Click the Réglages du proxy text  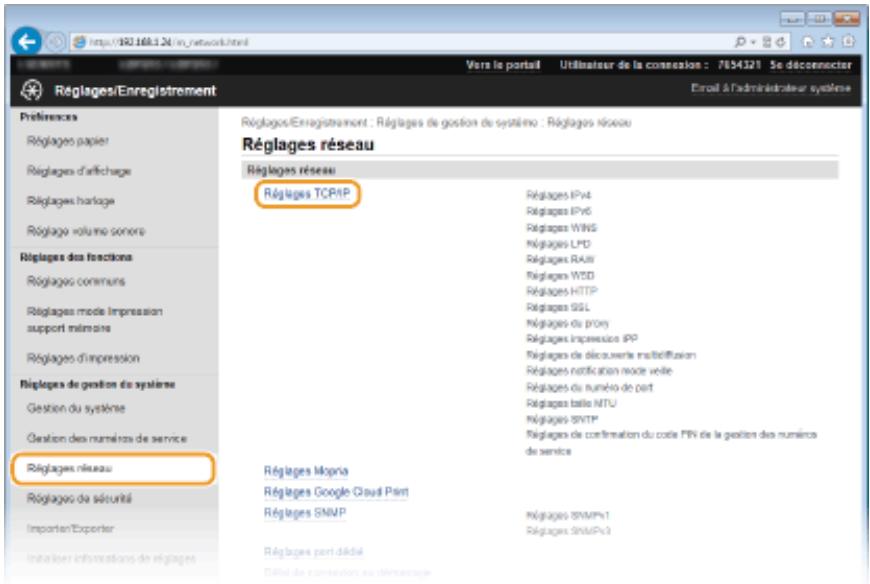(x=567, y=323)
